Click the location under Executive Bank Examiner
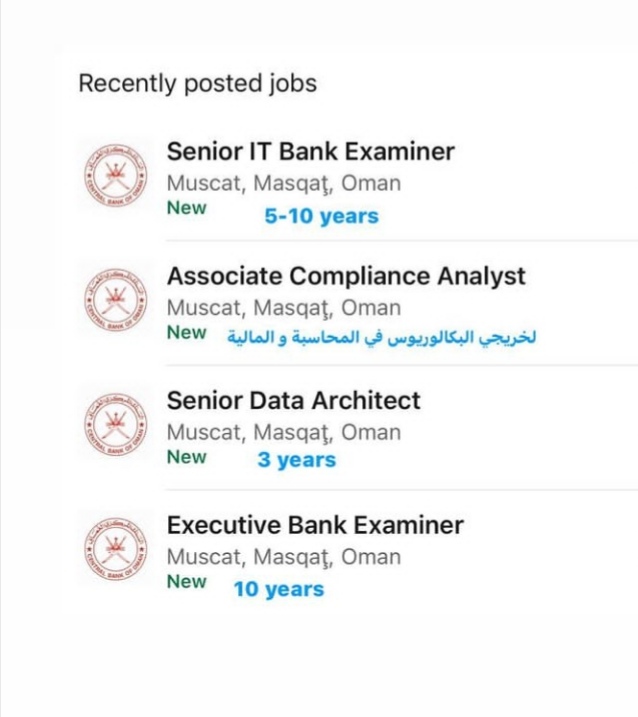This screenshot has height=717, width=638. [x=283, y=557]
